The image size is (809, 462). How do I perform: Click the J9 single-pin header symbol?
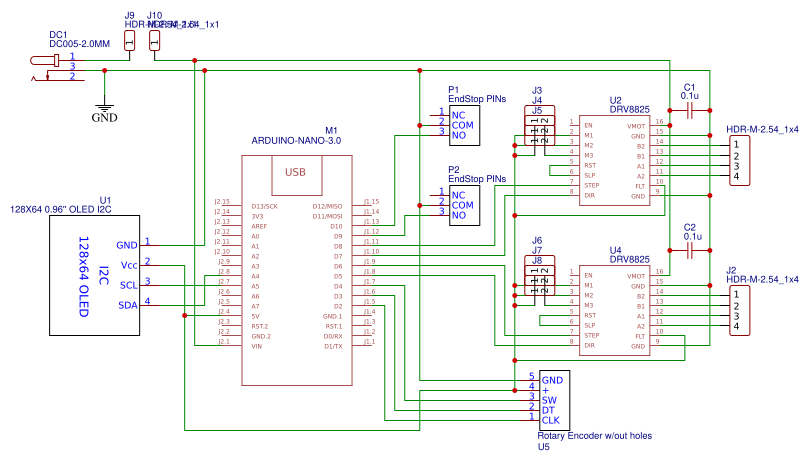[x=130, y=40]
